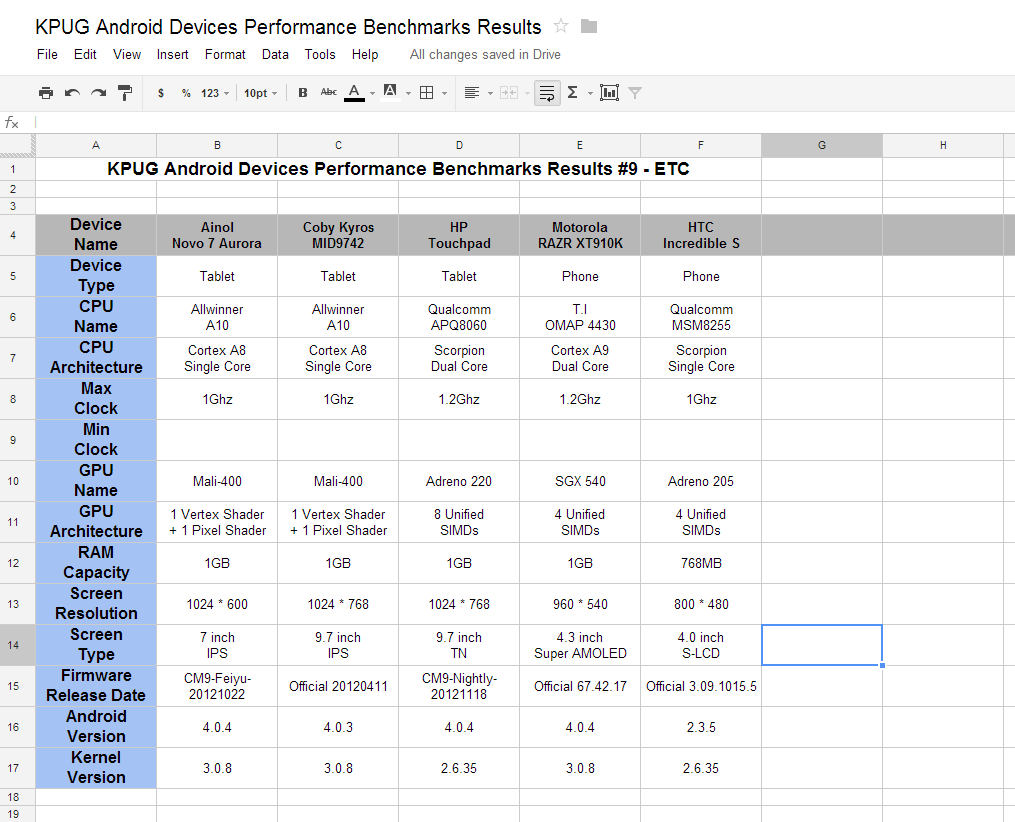Click the '4.3 inch Super AMOLED' cell
Image resolution: width=1015 pixels, height=822 pixels.
(x=580, y=645)
